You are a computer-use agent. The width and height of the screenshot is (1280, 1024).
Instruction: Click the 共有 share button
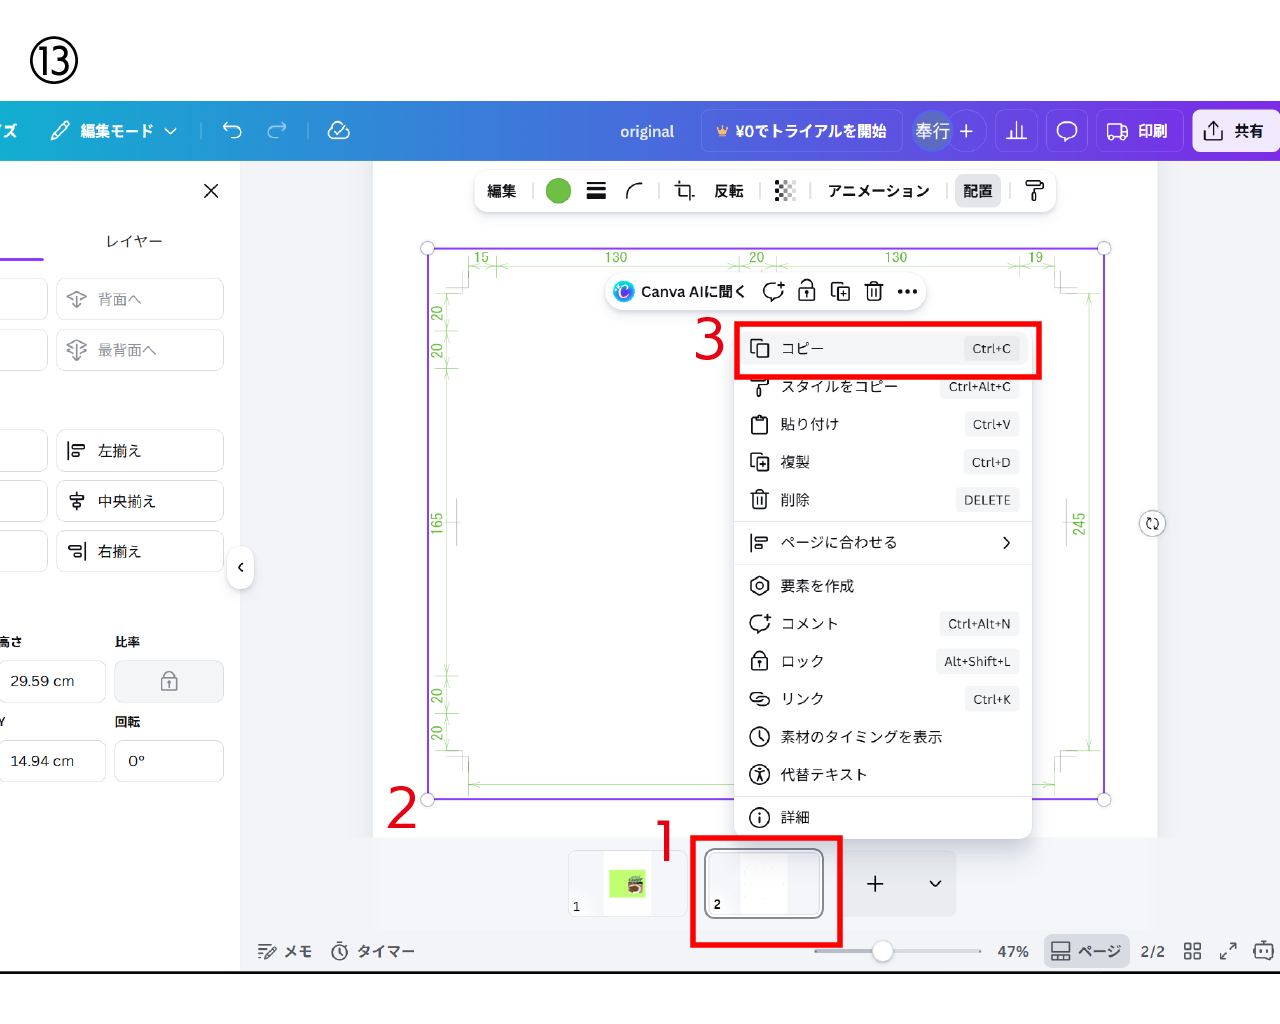coord(1235,131)
